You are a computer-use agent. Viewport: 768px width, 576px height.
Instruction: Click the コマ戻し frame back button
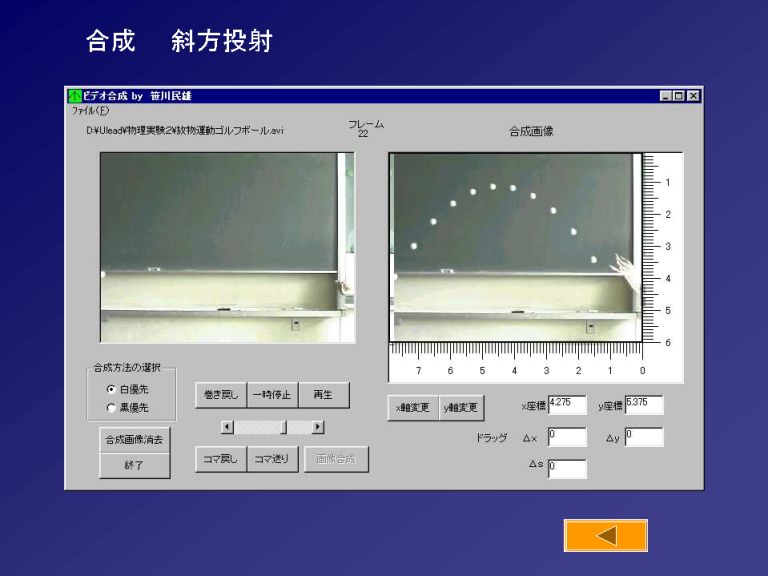point(220,459)
